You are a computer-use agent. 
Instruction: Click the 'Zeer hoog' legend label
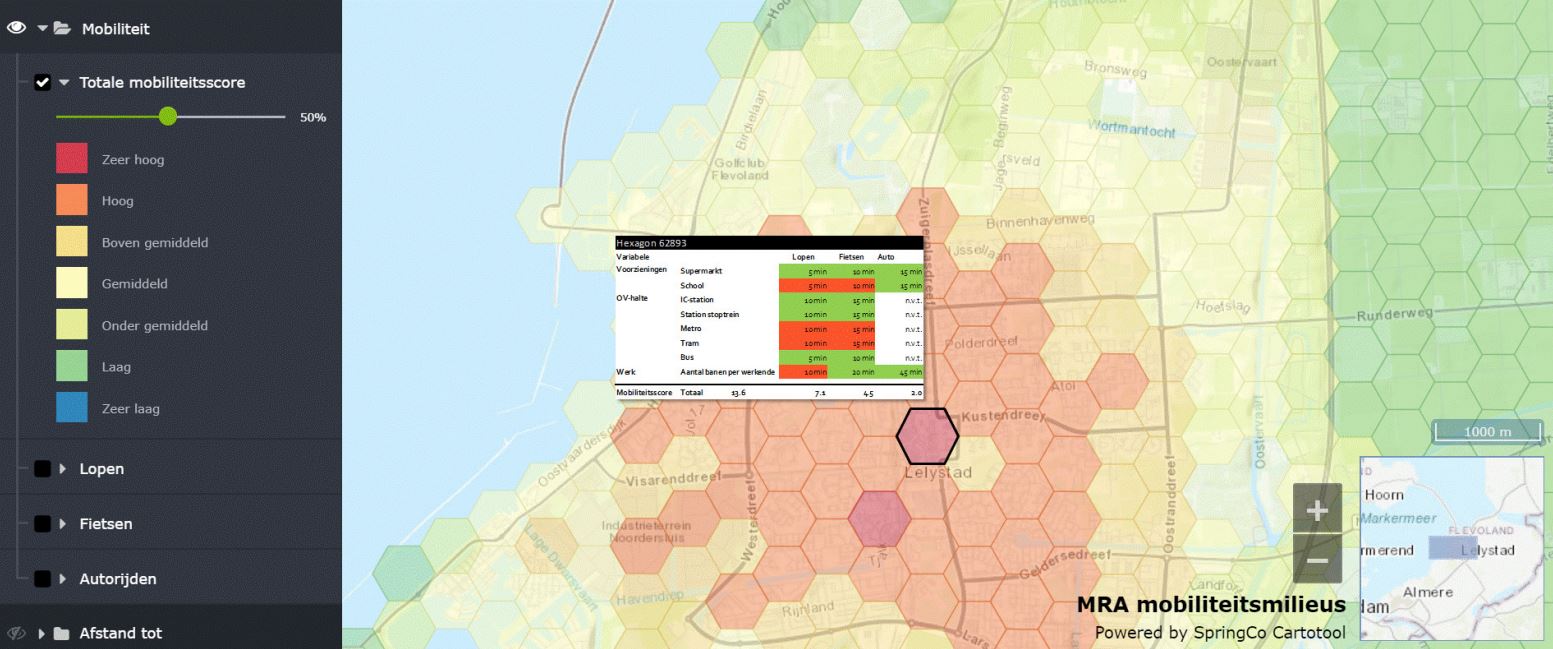[x=133, y=160]
